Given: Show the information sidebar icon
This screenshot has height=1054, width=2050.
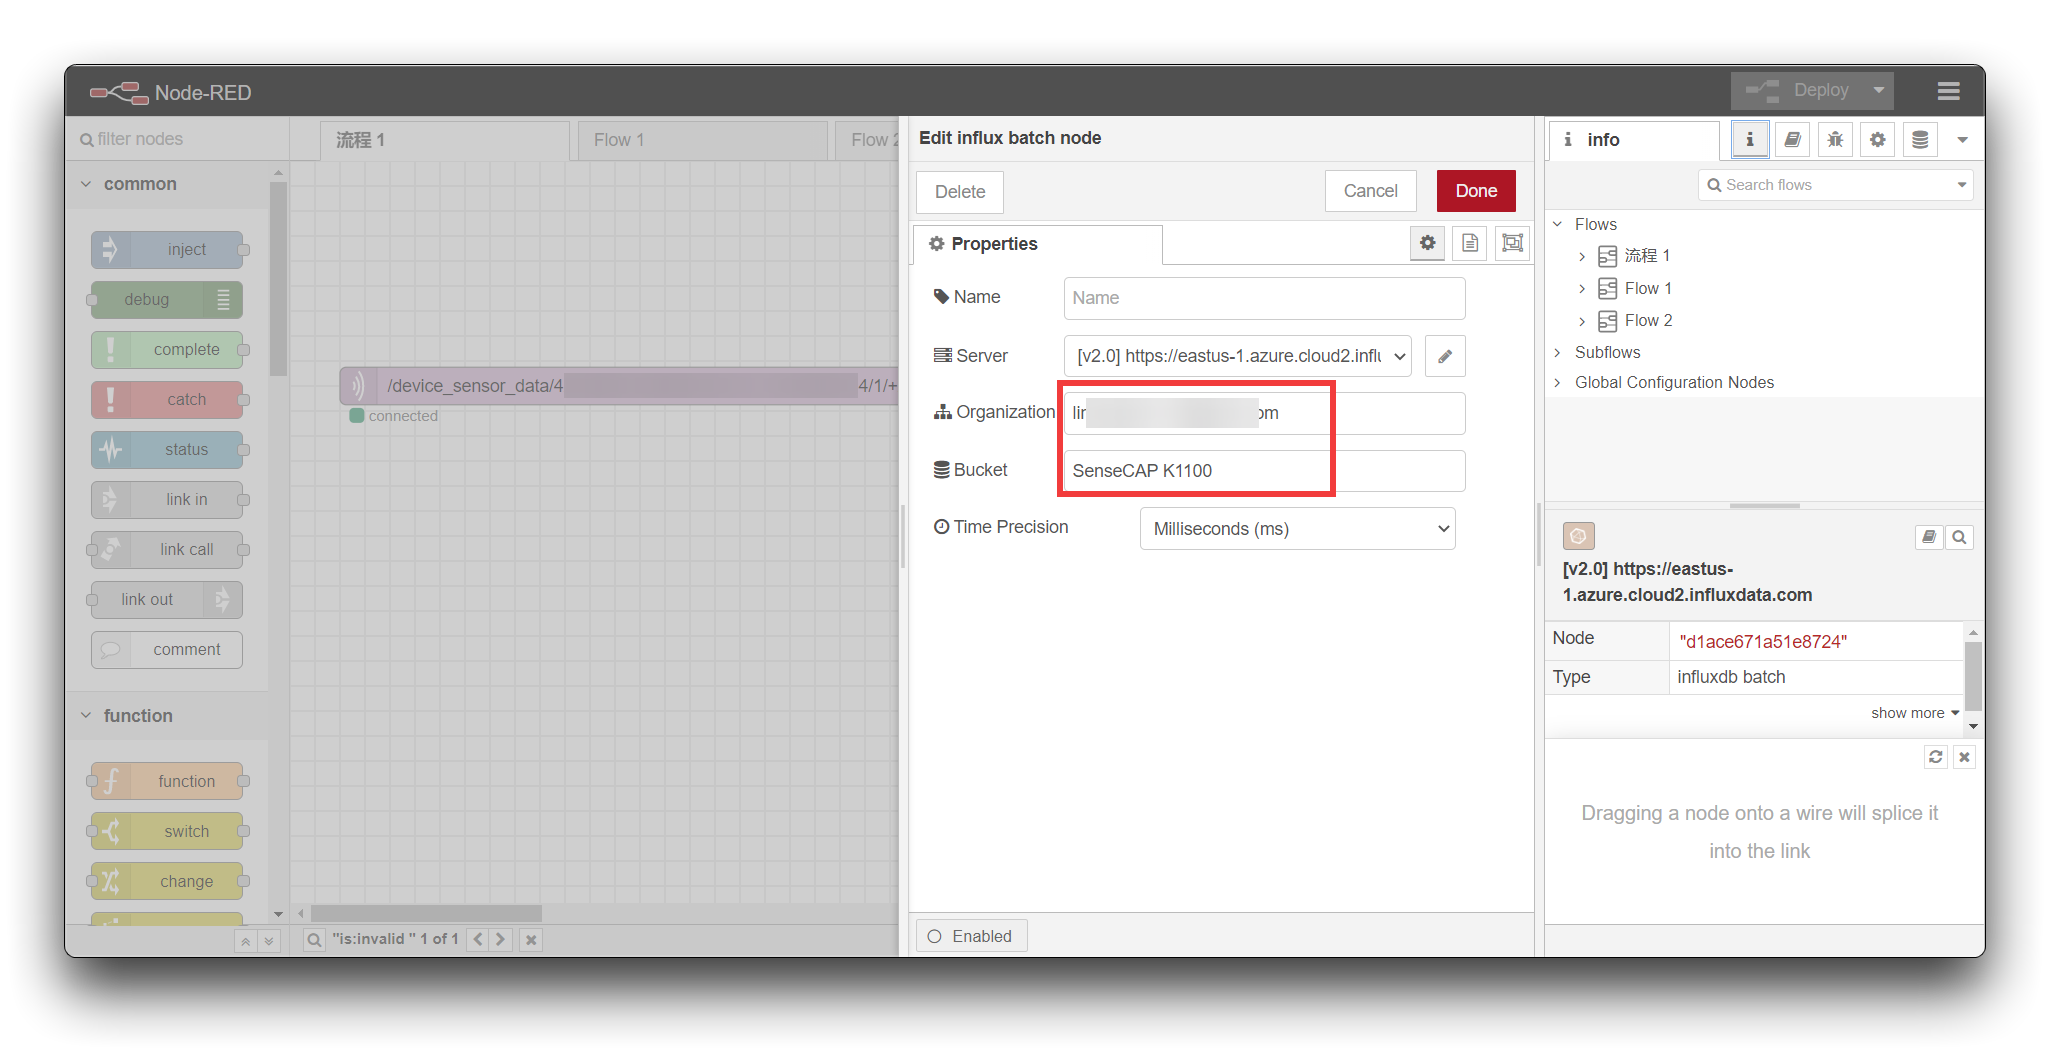Looking at the screenshot, I should [1750, 140].
